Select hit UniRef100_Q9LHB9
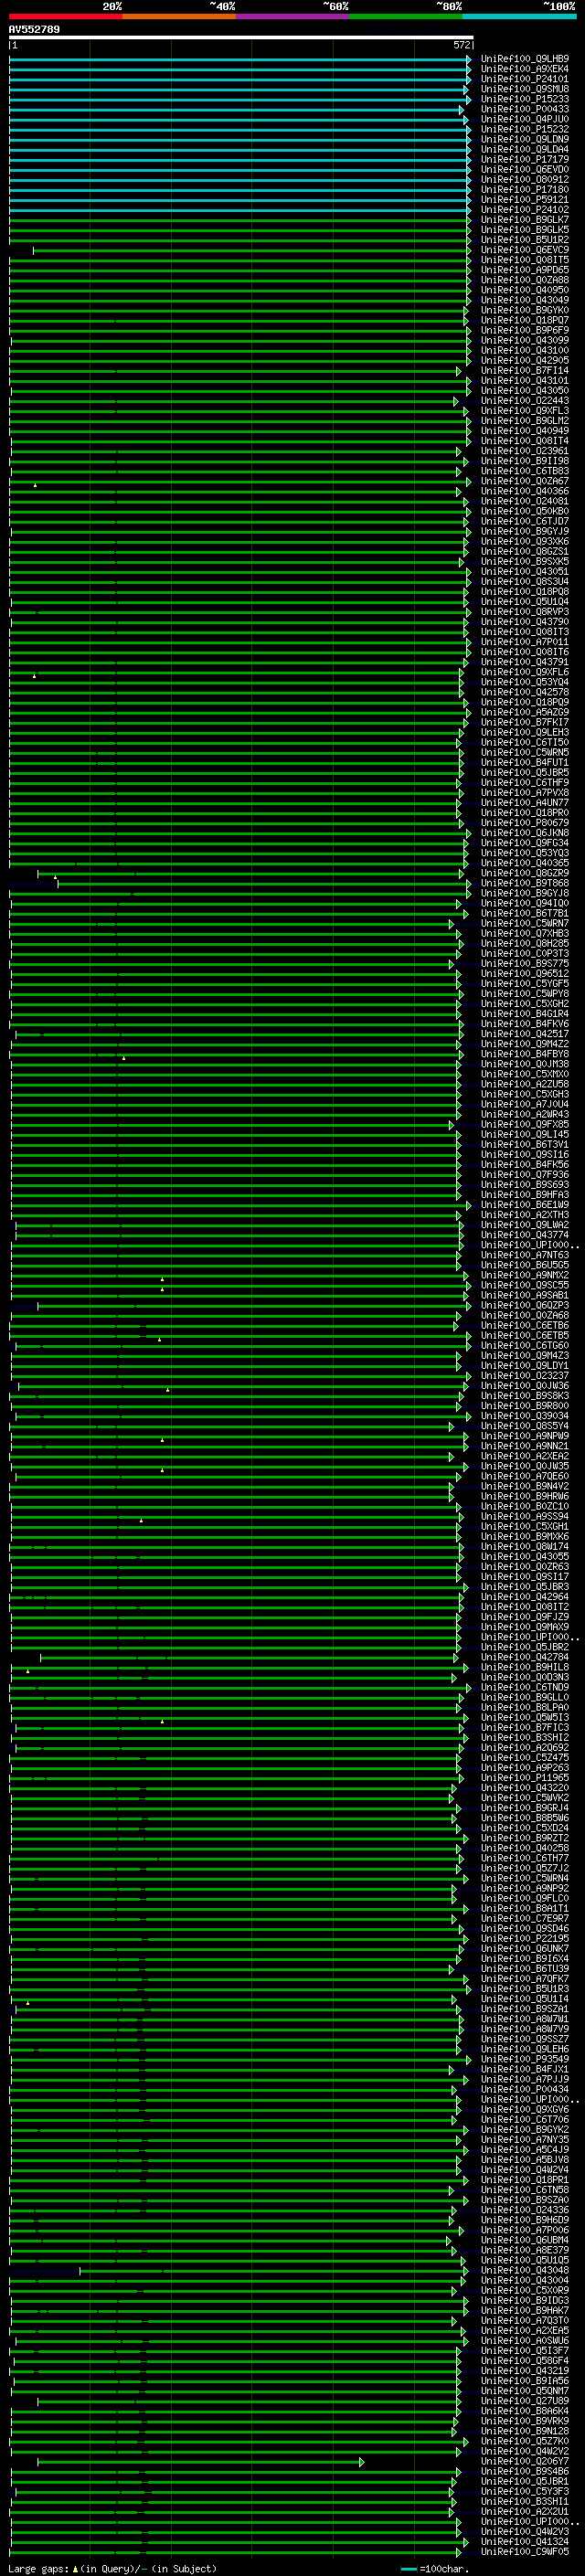Screen dimensions: 585x2576 [x=525, y=59]
